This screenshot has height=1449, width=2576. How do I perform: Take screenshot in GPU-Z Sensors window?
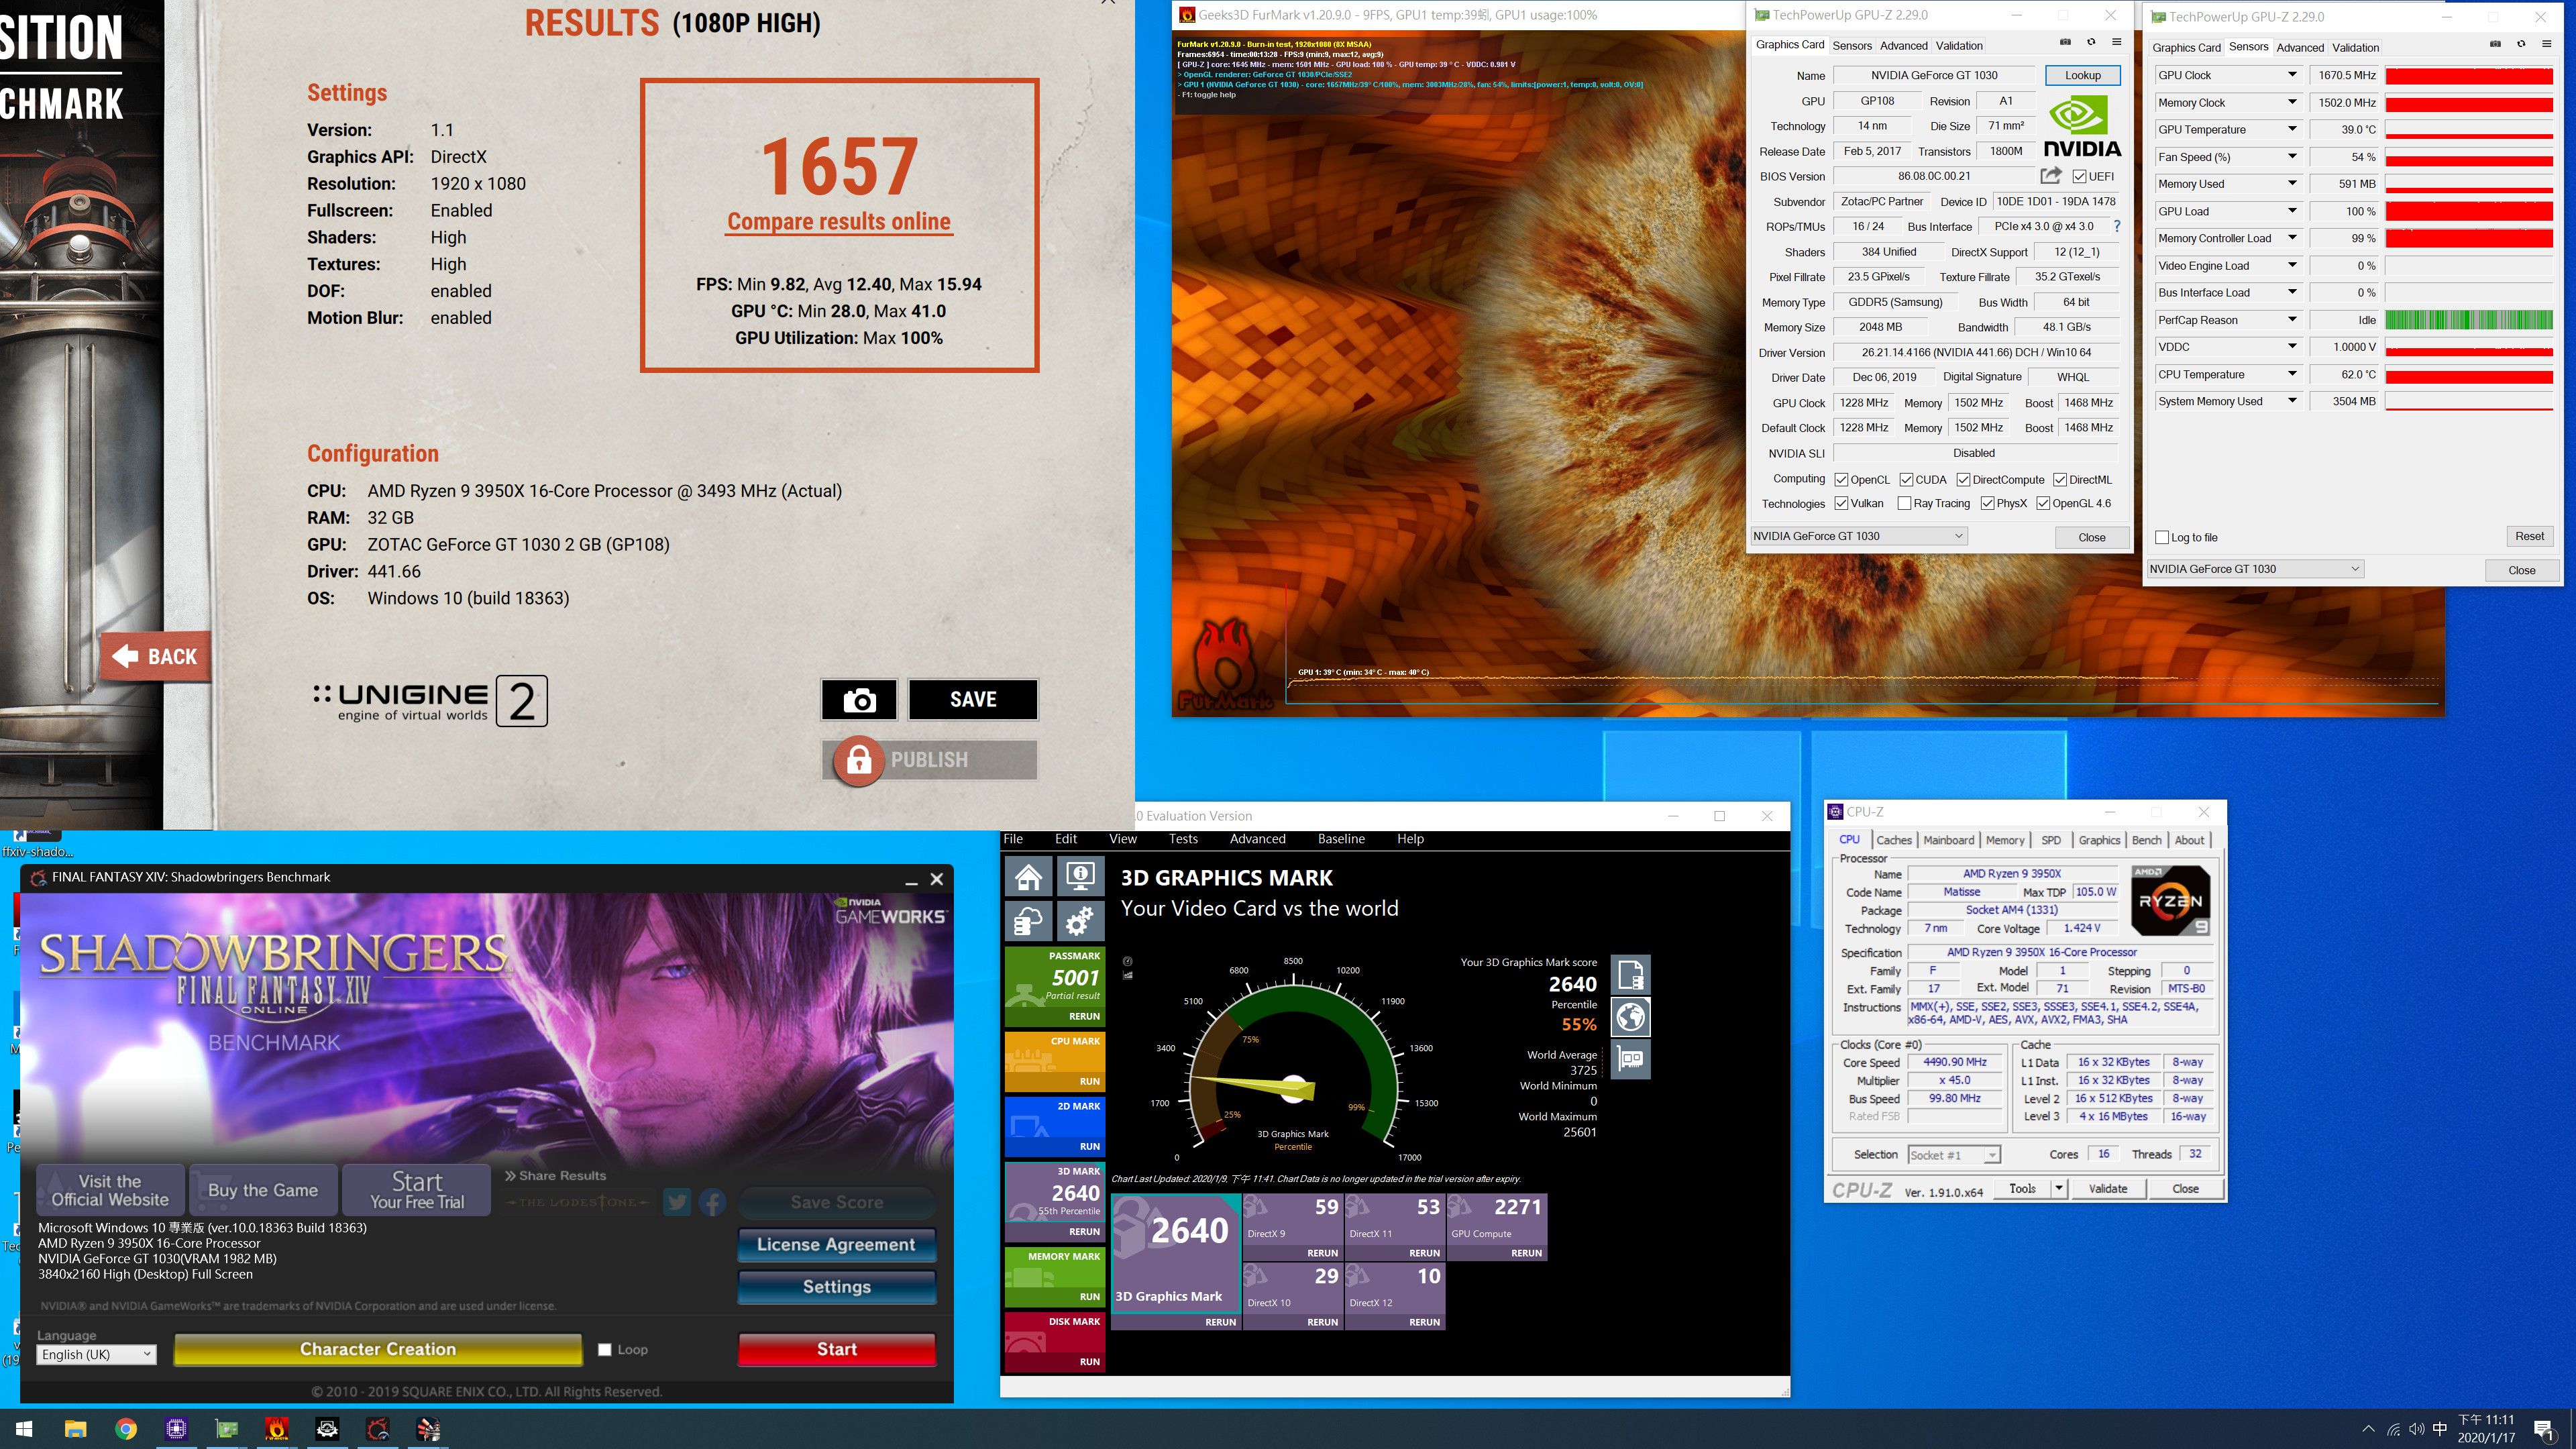2495,44
